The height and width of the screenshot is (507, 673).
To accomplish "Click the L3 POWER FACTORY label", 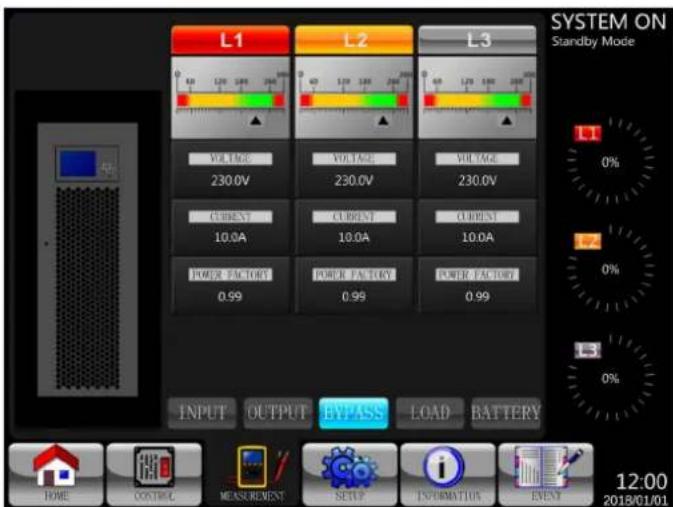I will 477,275.
